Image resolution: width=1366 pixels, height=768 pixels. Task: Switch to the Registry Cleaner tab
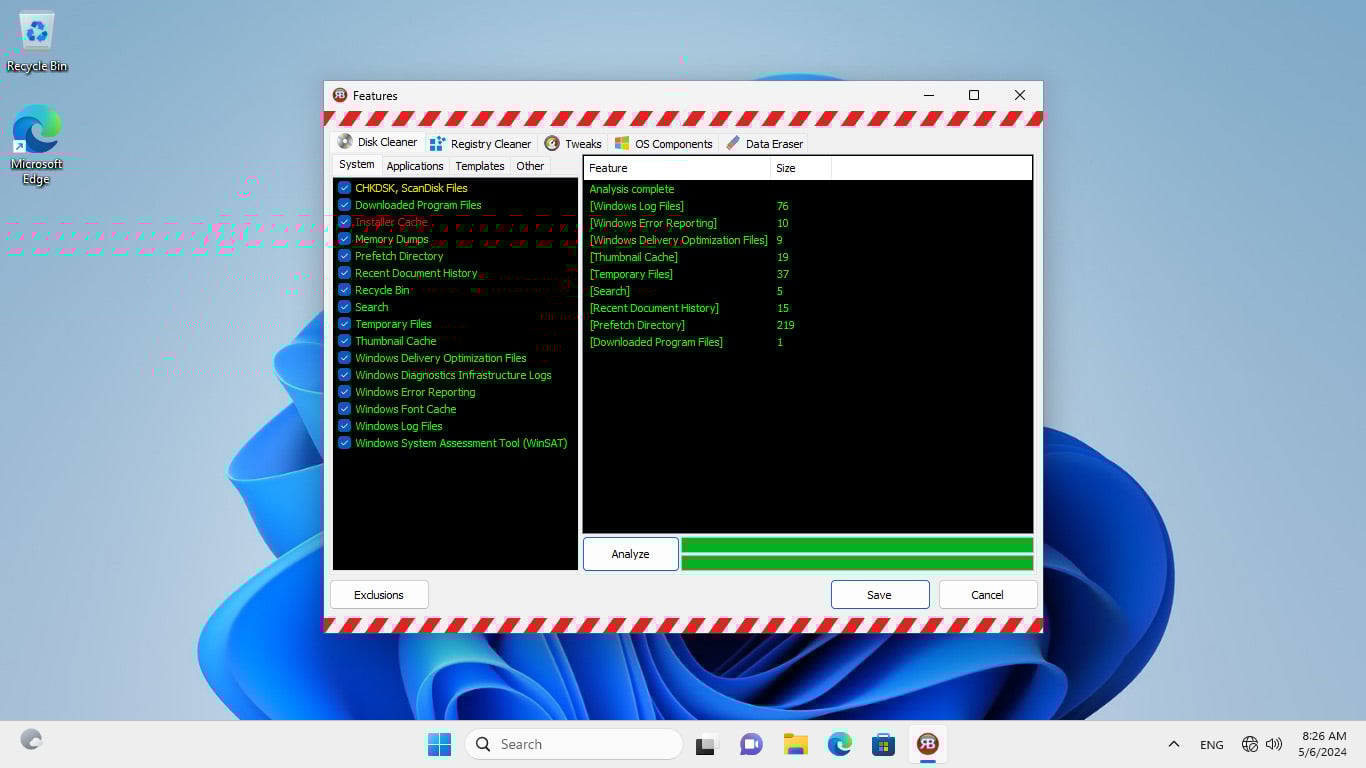point(481,143)
